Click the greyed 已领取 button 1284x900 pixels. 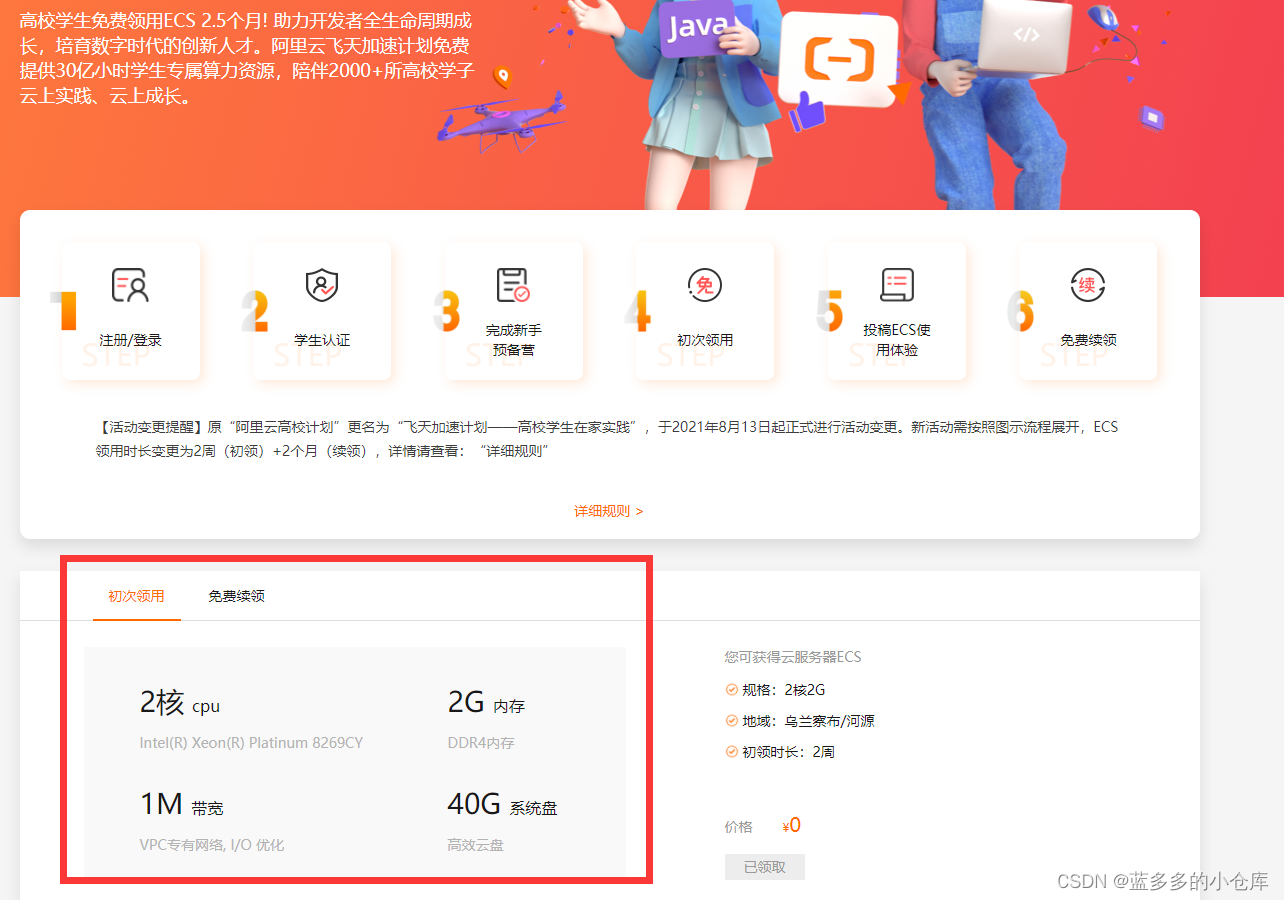(x=764, y=867)
